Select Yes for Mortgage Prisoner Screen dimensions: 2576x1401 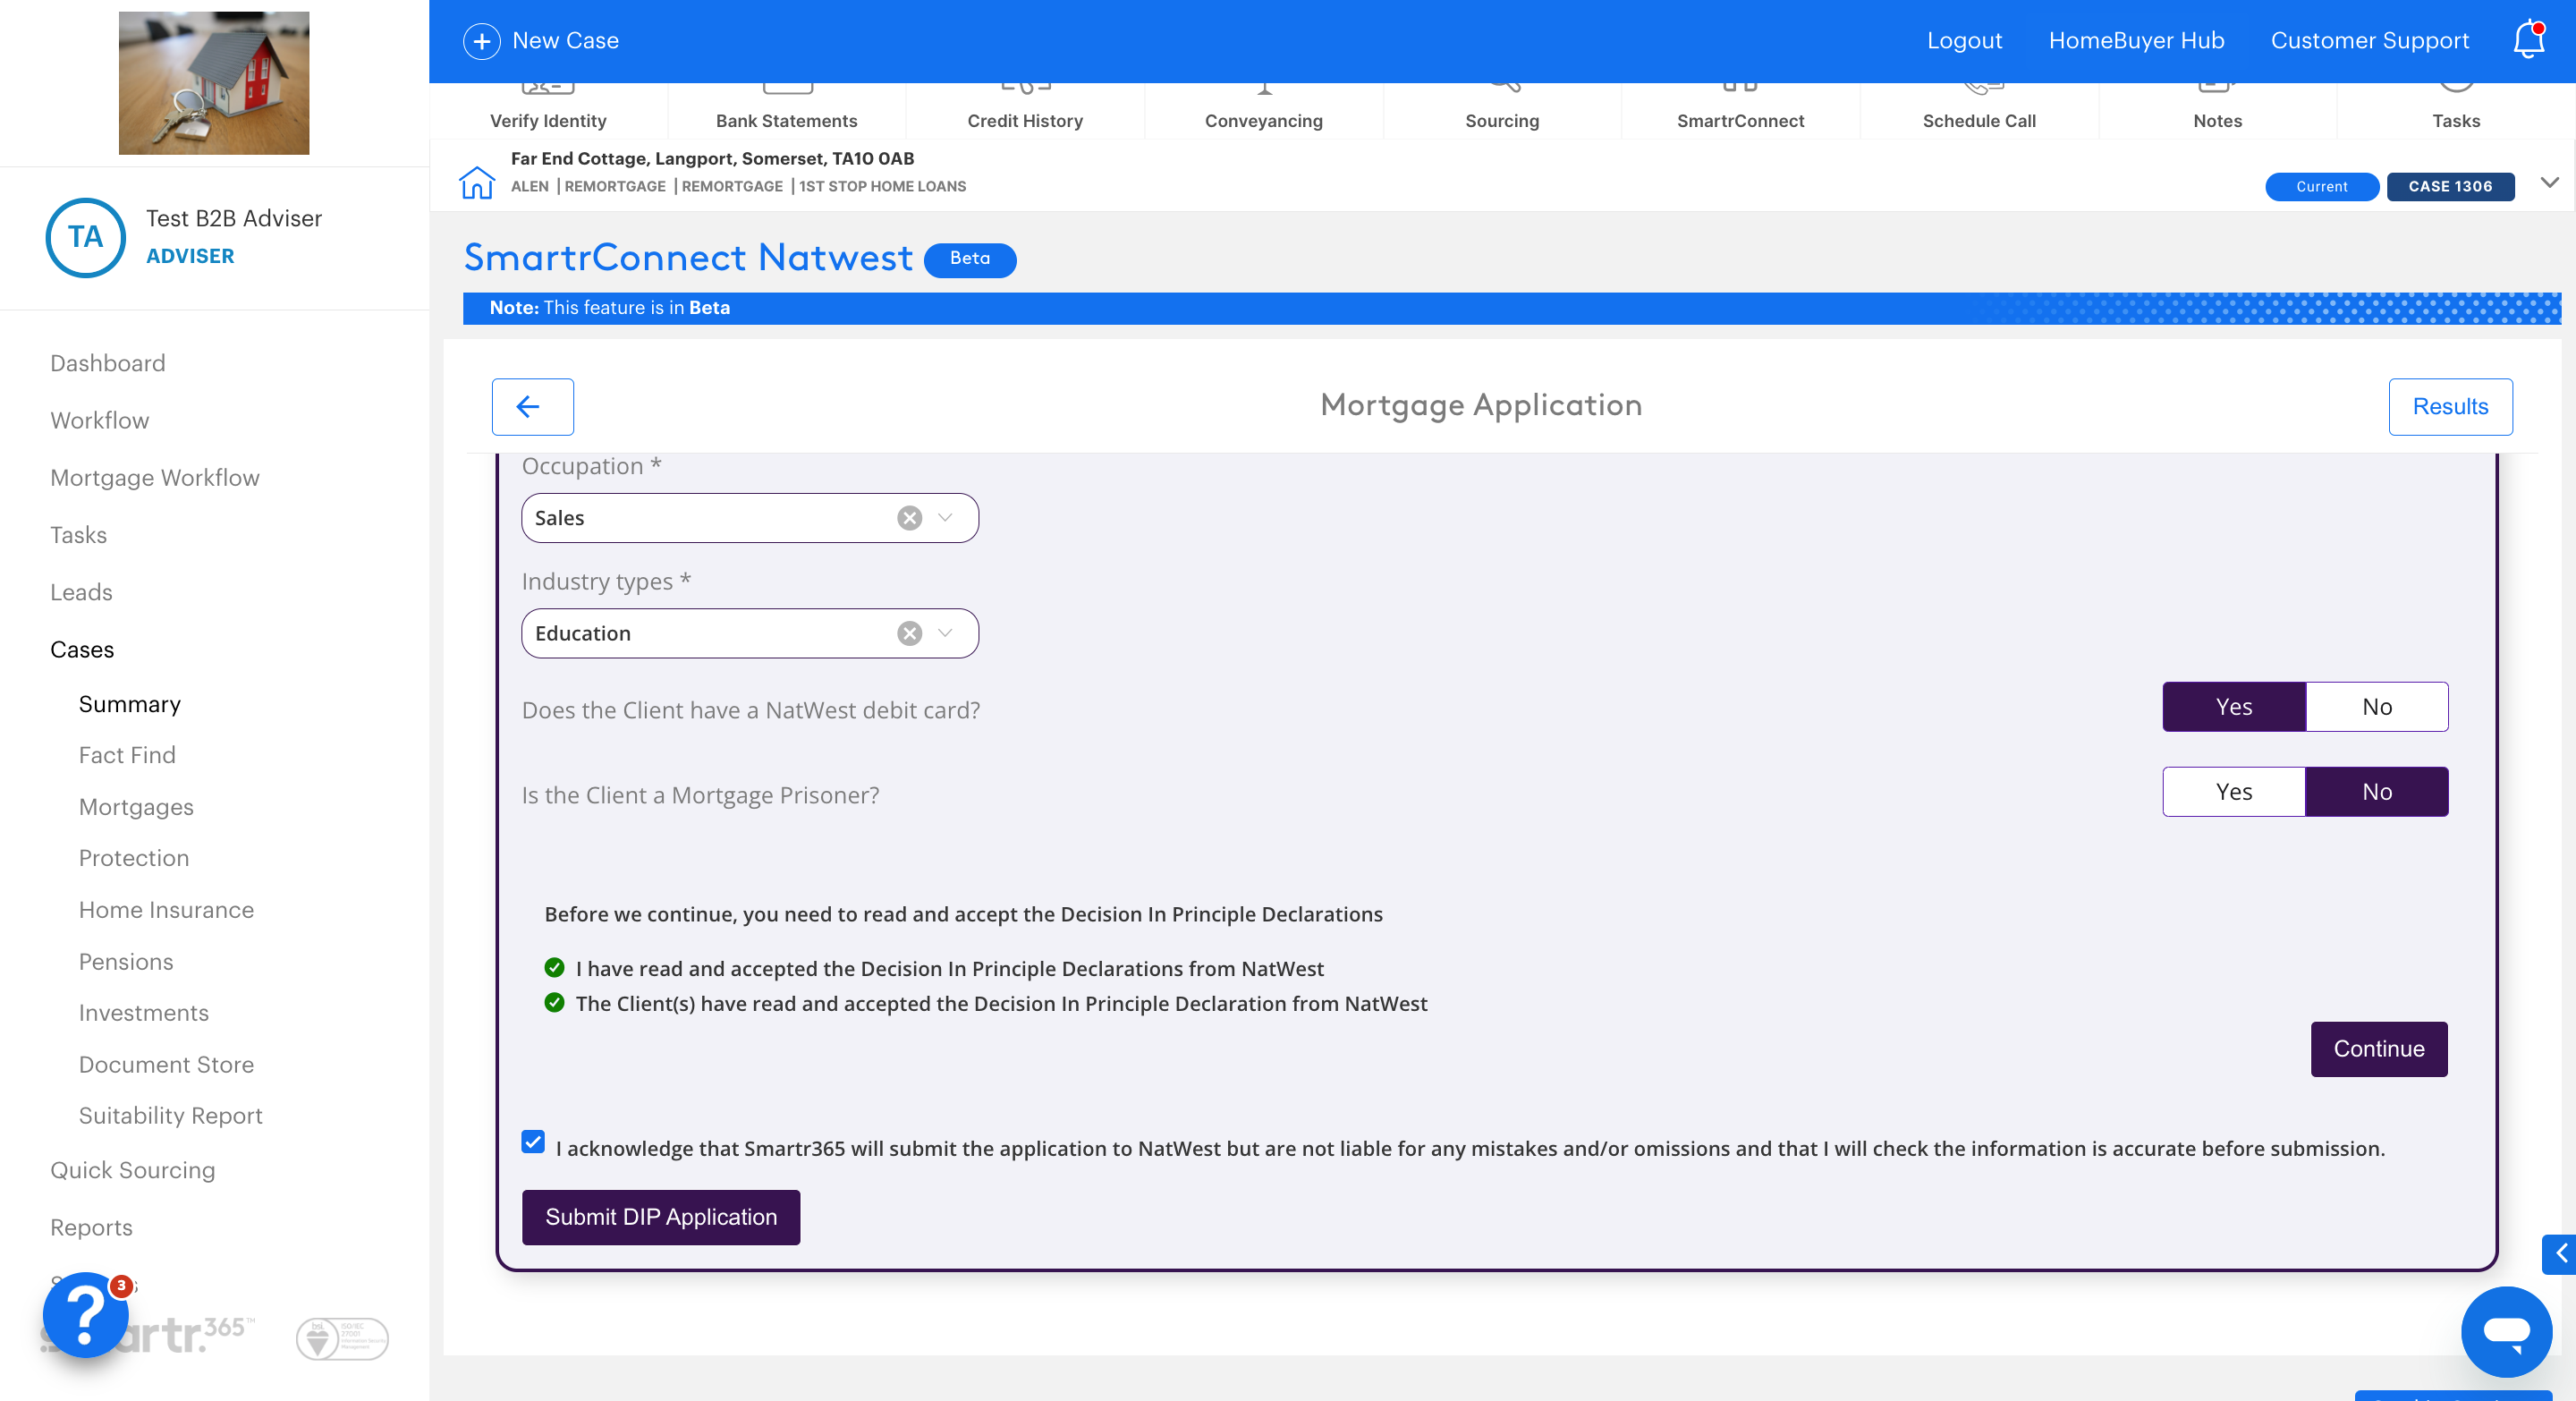2234,792
